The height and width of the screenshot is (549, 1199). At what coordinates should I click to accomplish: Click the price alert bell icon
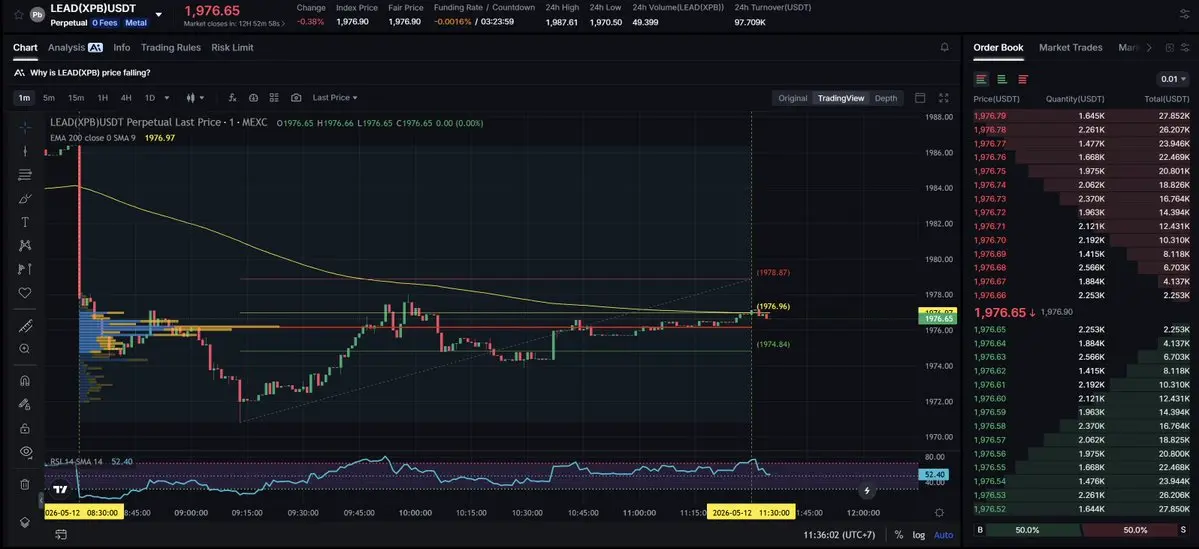point(944,47)
